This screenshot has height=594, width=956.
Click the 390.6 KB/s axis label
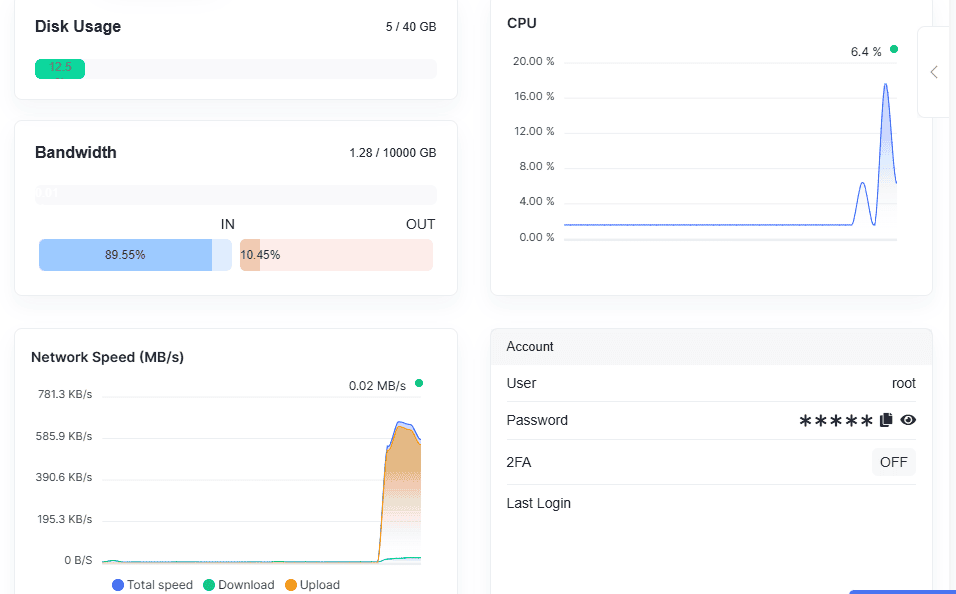[x=64, y=477]
